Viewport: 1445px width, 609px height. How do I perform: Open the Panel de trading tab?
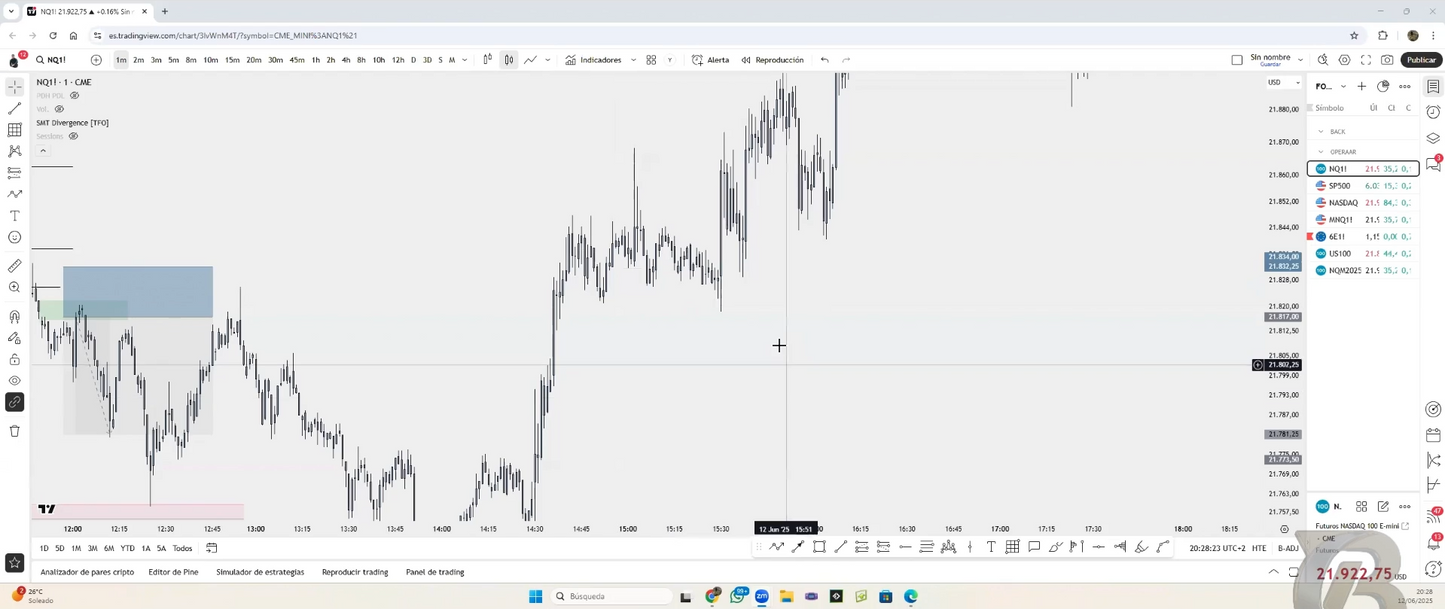(434, 572)
